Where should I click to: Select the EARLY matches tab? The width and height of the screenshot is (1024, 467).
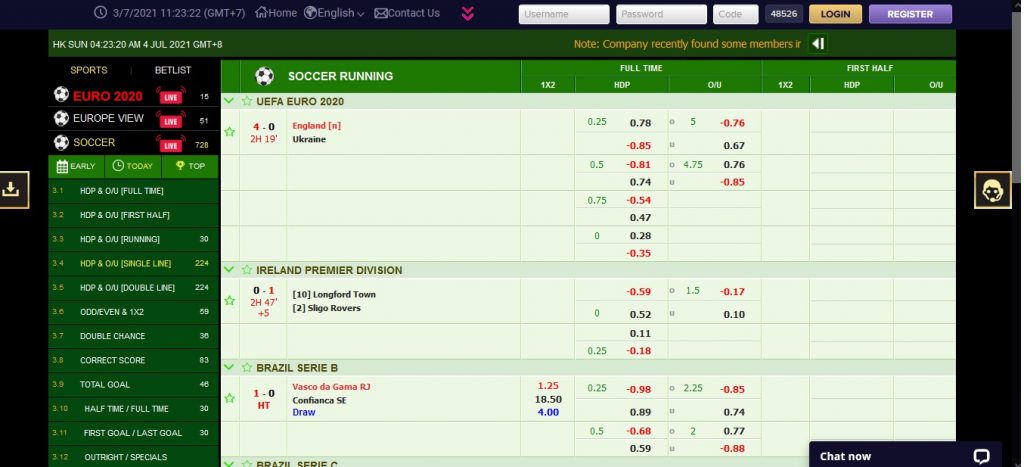(76, 166)
